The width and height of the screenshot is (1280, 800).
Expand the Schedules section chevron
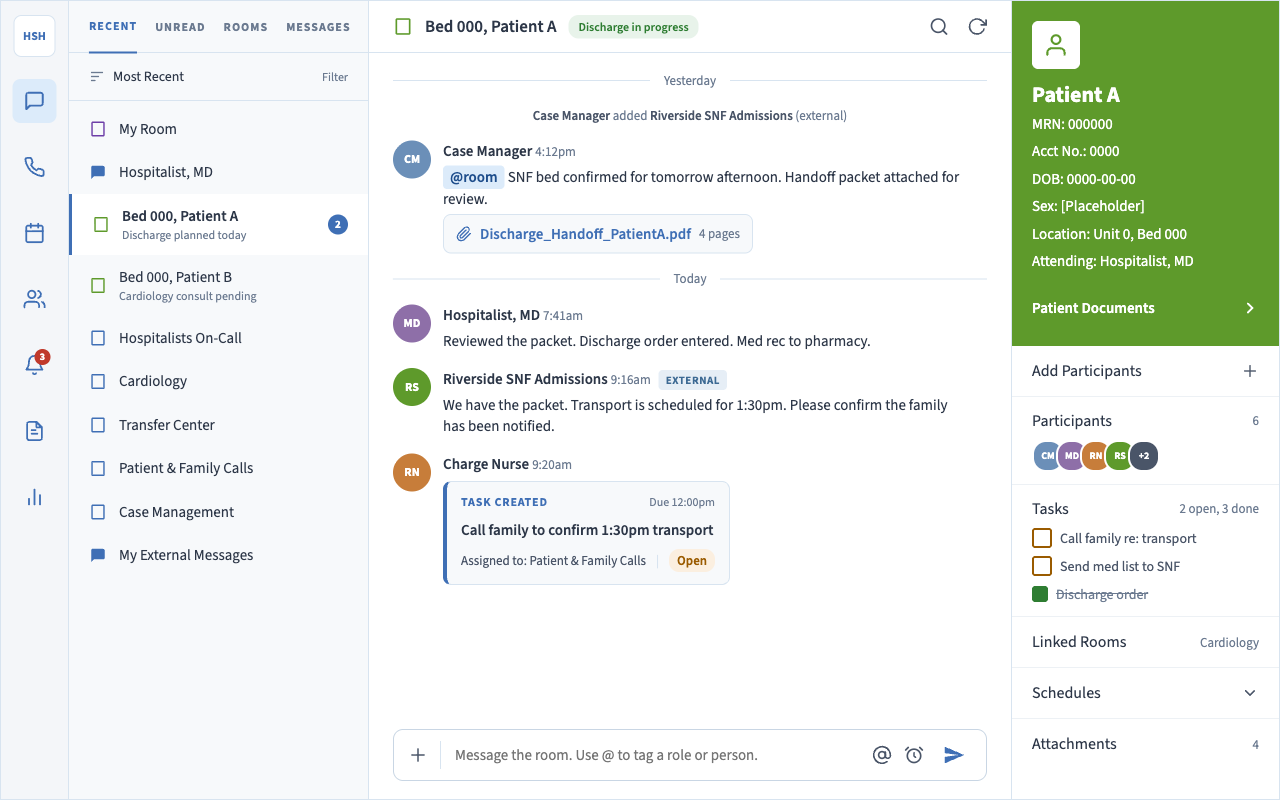point(1250,693)
